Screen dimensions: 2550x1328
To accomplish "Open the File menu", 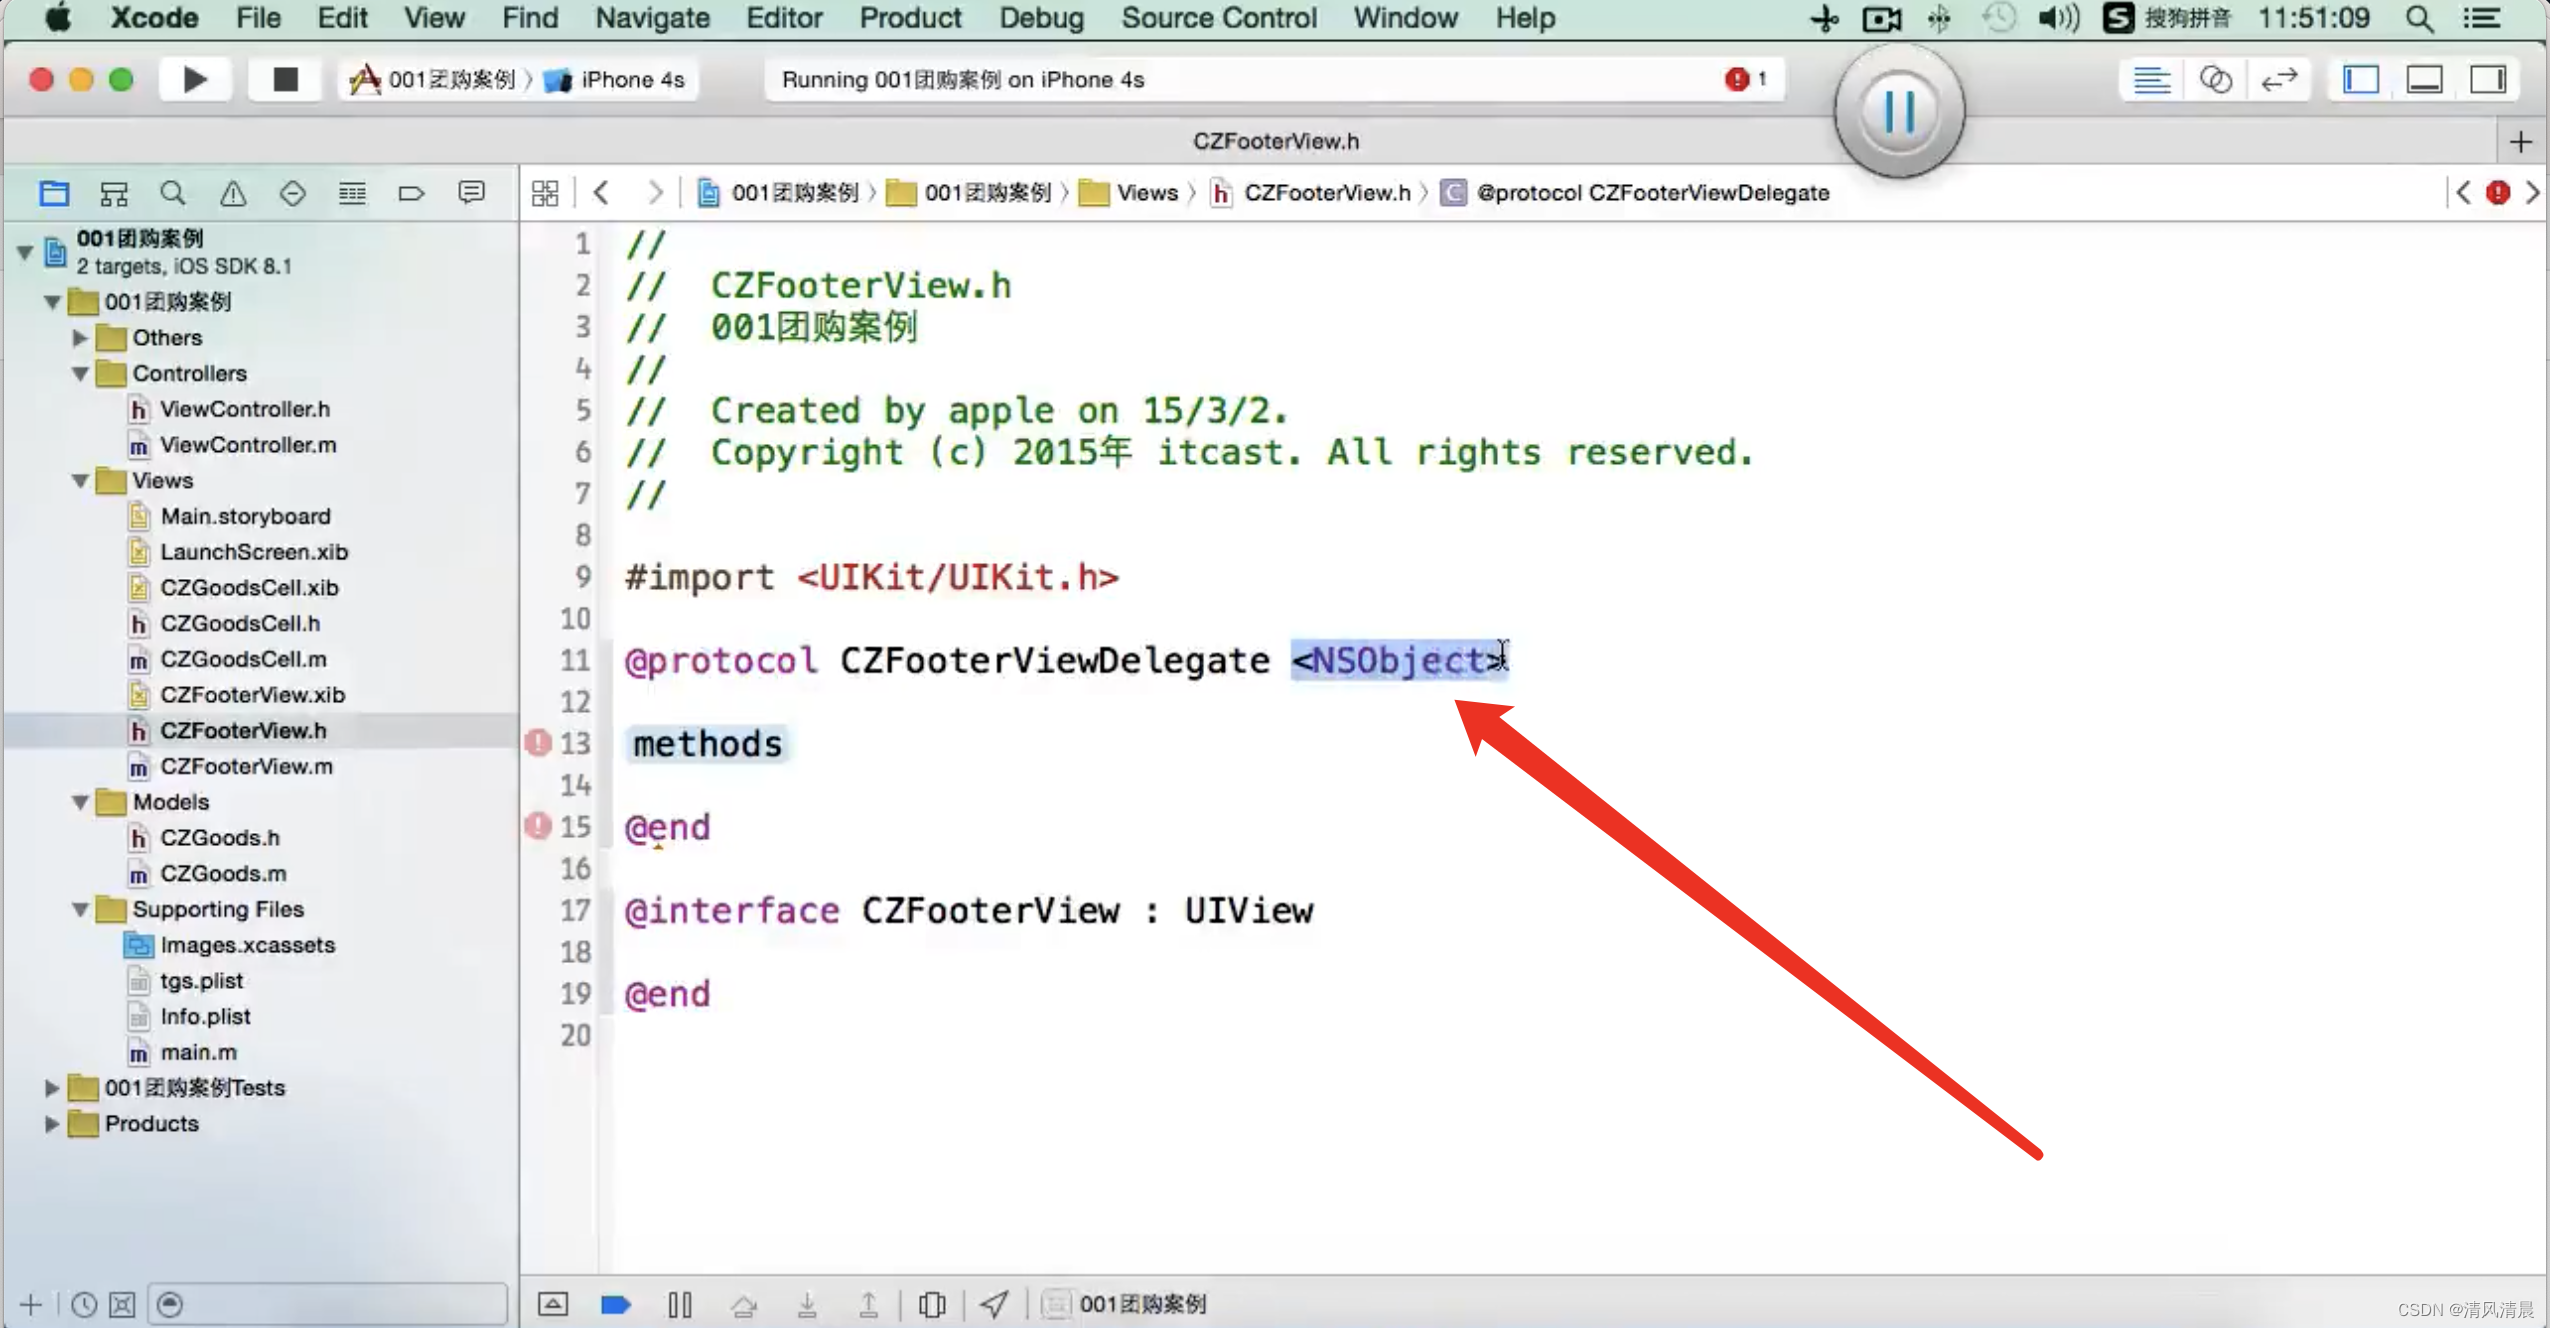I will point(258,18).
